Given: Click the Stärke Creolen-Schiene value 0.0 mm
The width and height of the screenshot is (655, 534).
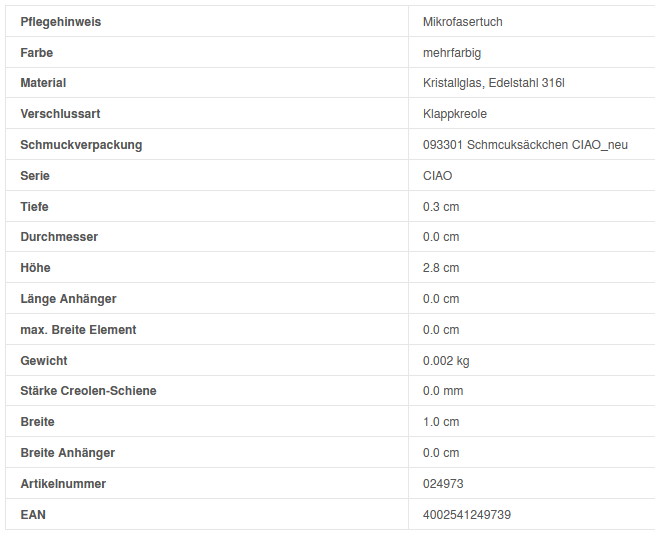Looking at the screenshot, I should click(x=443, y=391).
